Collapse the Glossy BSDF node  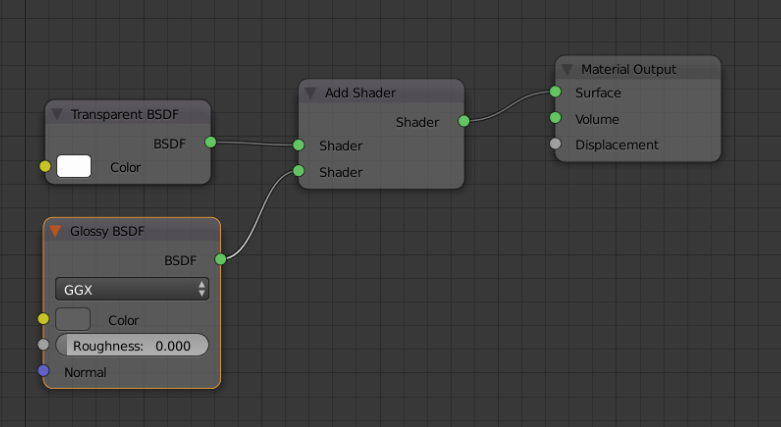56,231
